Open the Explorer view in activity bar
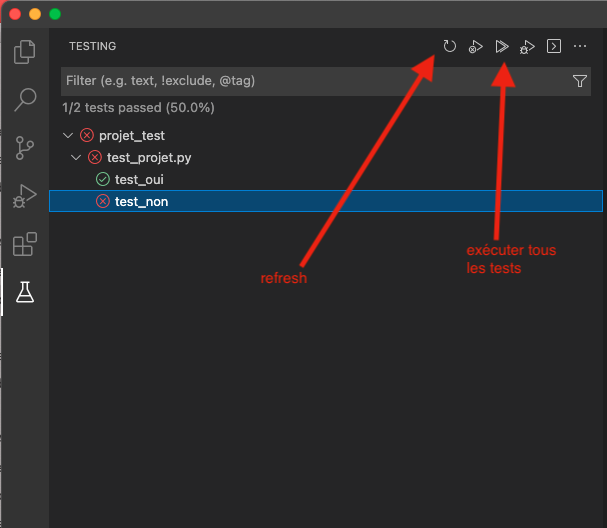 pos(24,52)
